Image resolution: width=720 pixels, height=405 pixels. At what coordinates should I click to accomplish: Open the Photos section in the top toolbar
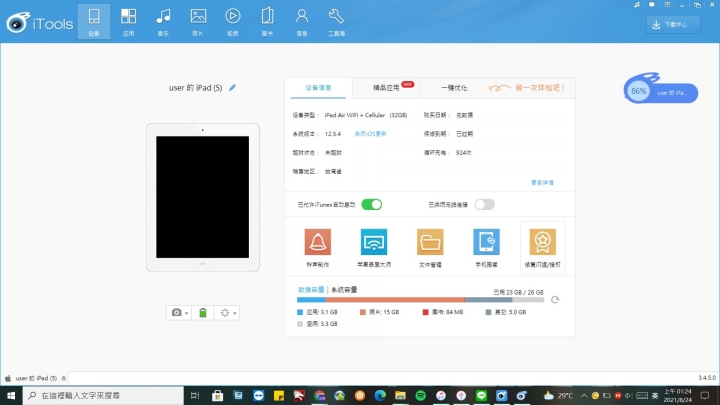click(x=198, y=19)
